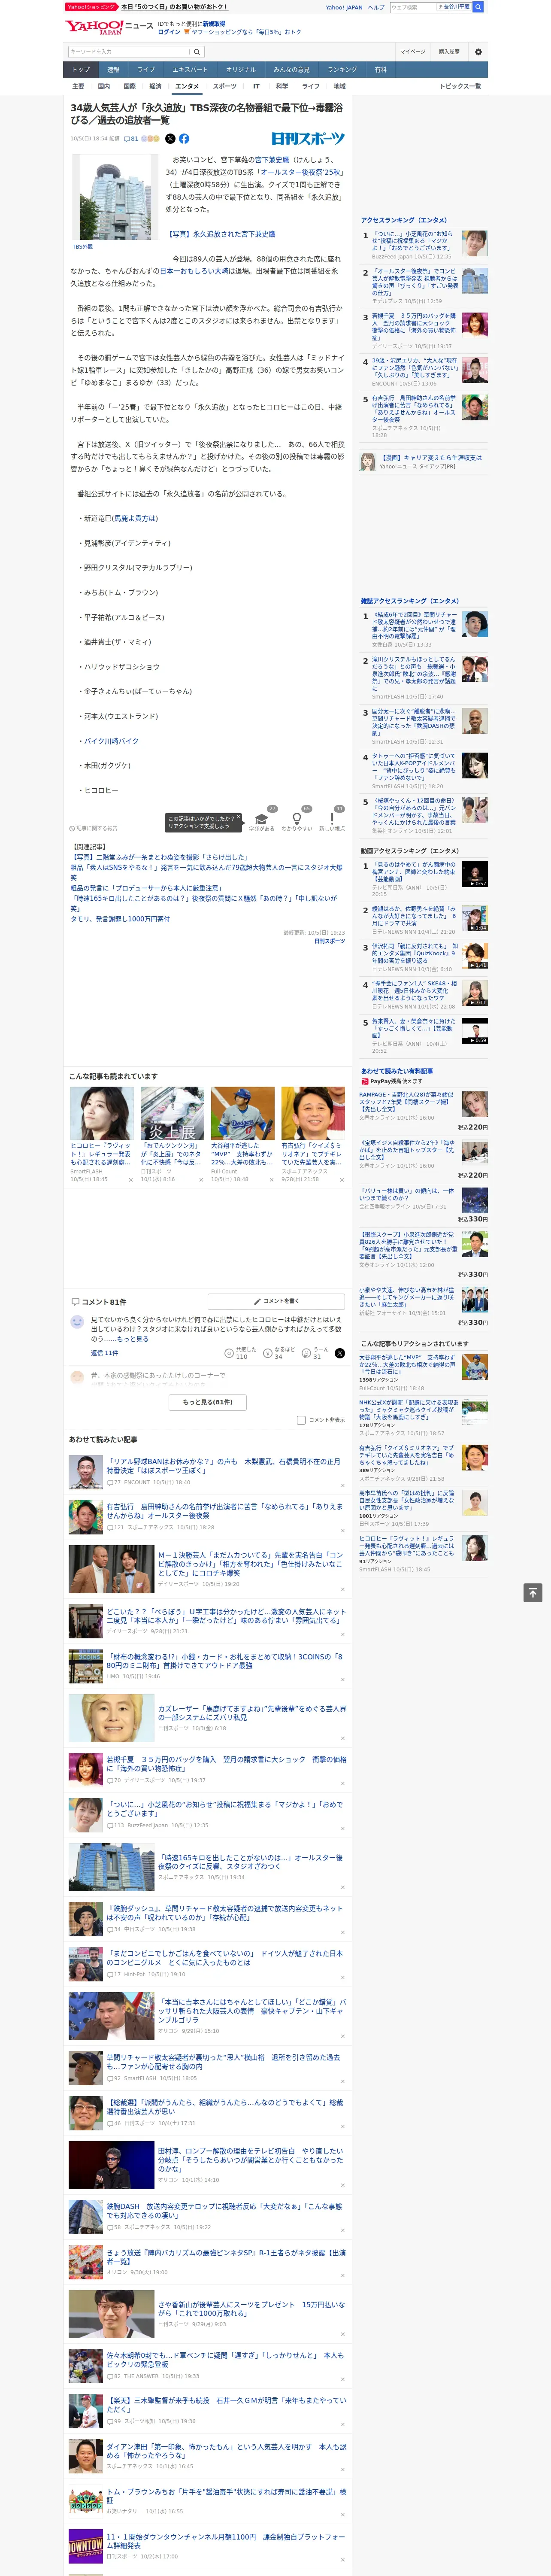Open 国内 category
The height and width of the screenshot is (2576, 551).
tap(104, 86)
